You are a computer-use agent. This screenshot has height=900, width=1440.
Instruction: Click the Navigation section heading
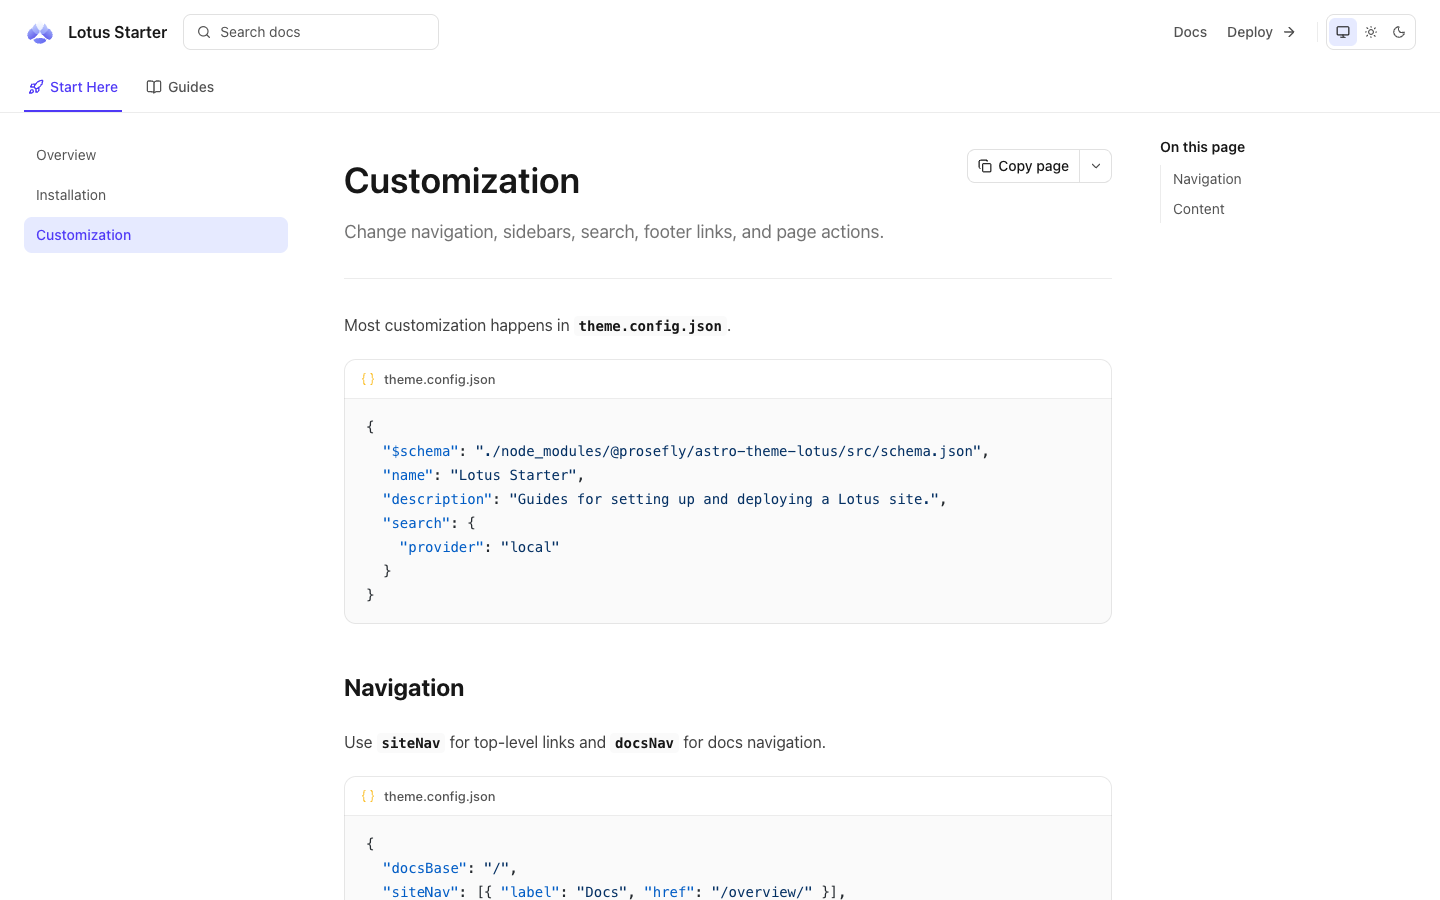pos(404,688)
